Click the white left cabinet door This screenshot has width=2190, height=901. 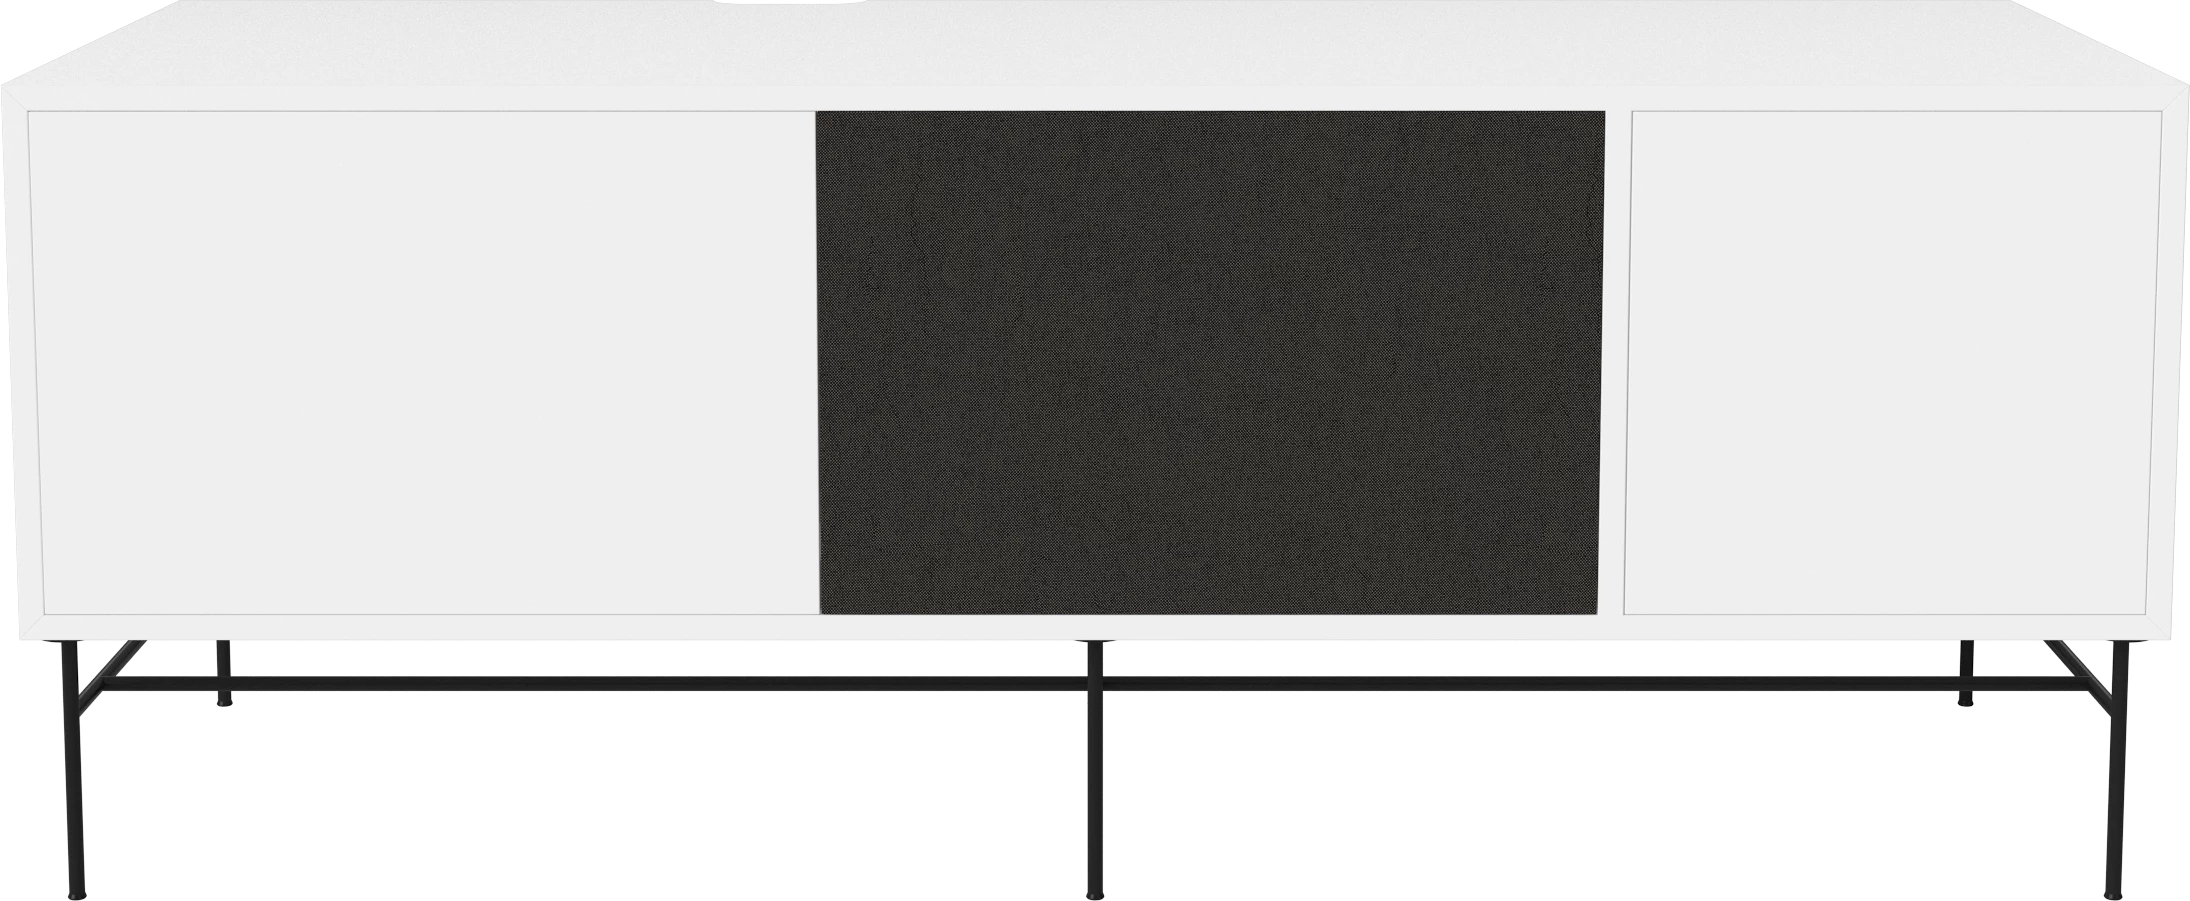click(420, 360)
